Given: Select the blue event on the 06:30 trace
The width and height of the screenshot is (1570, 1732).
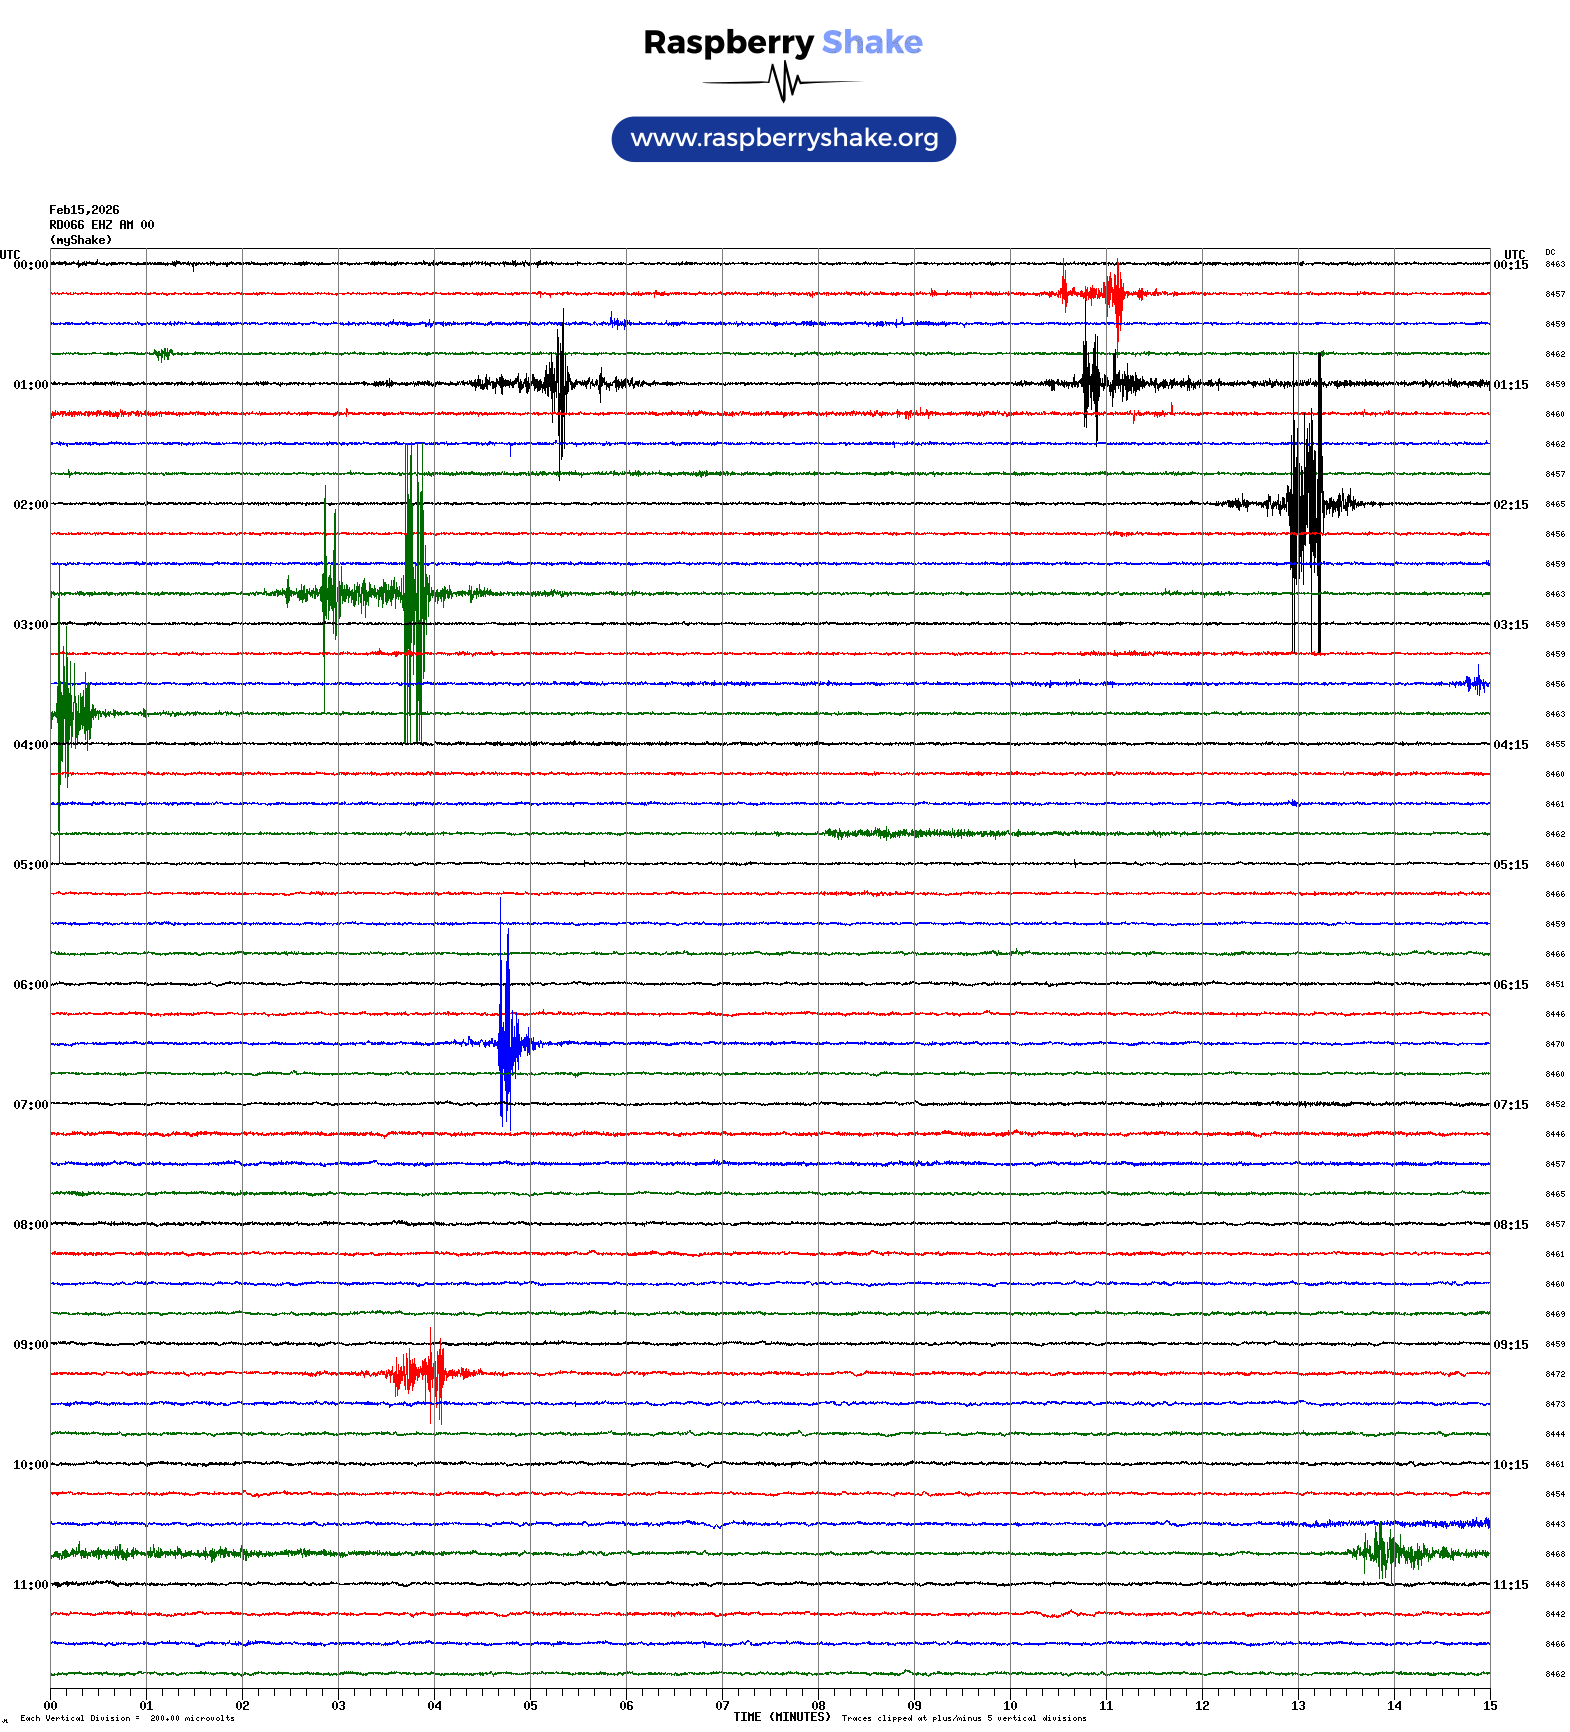Looking at the screenshot, I should (506, 1043).
